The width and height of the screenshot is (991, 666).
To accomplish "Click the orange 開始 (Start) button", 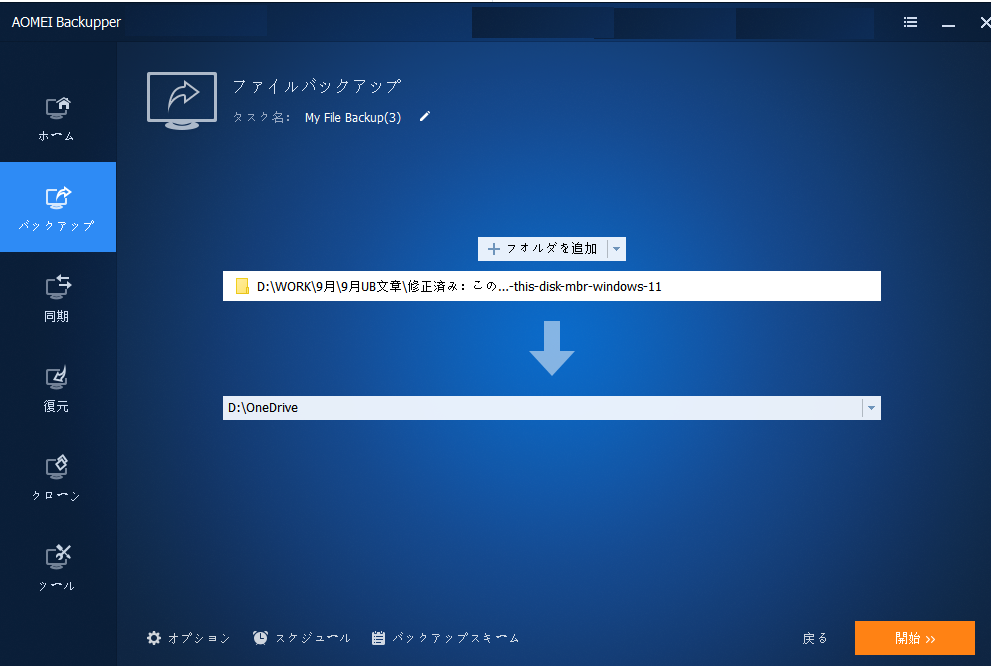I will [x=915, y=638].
